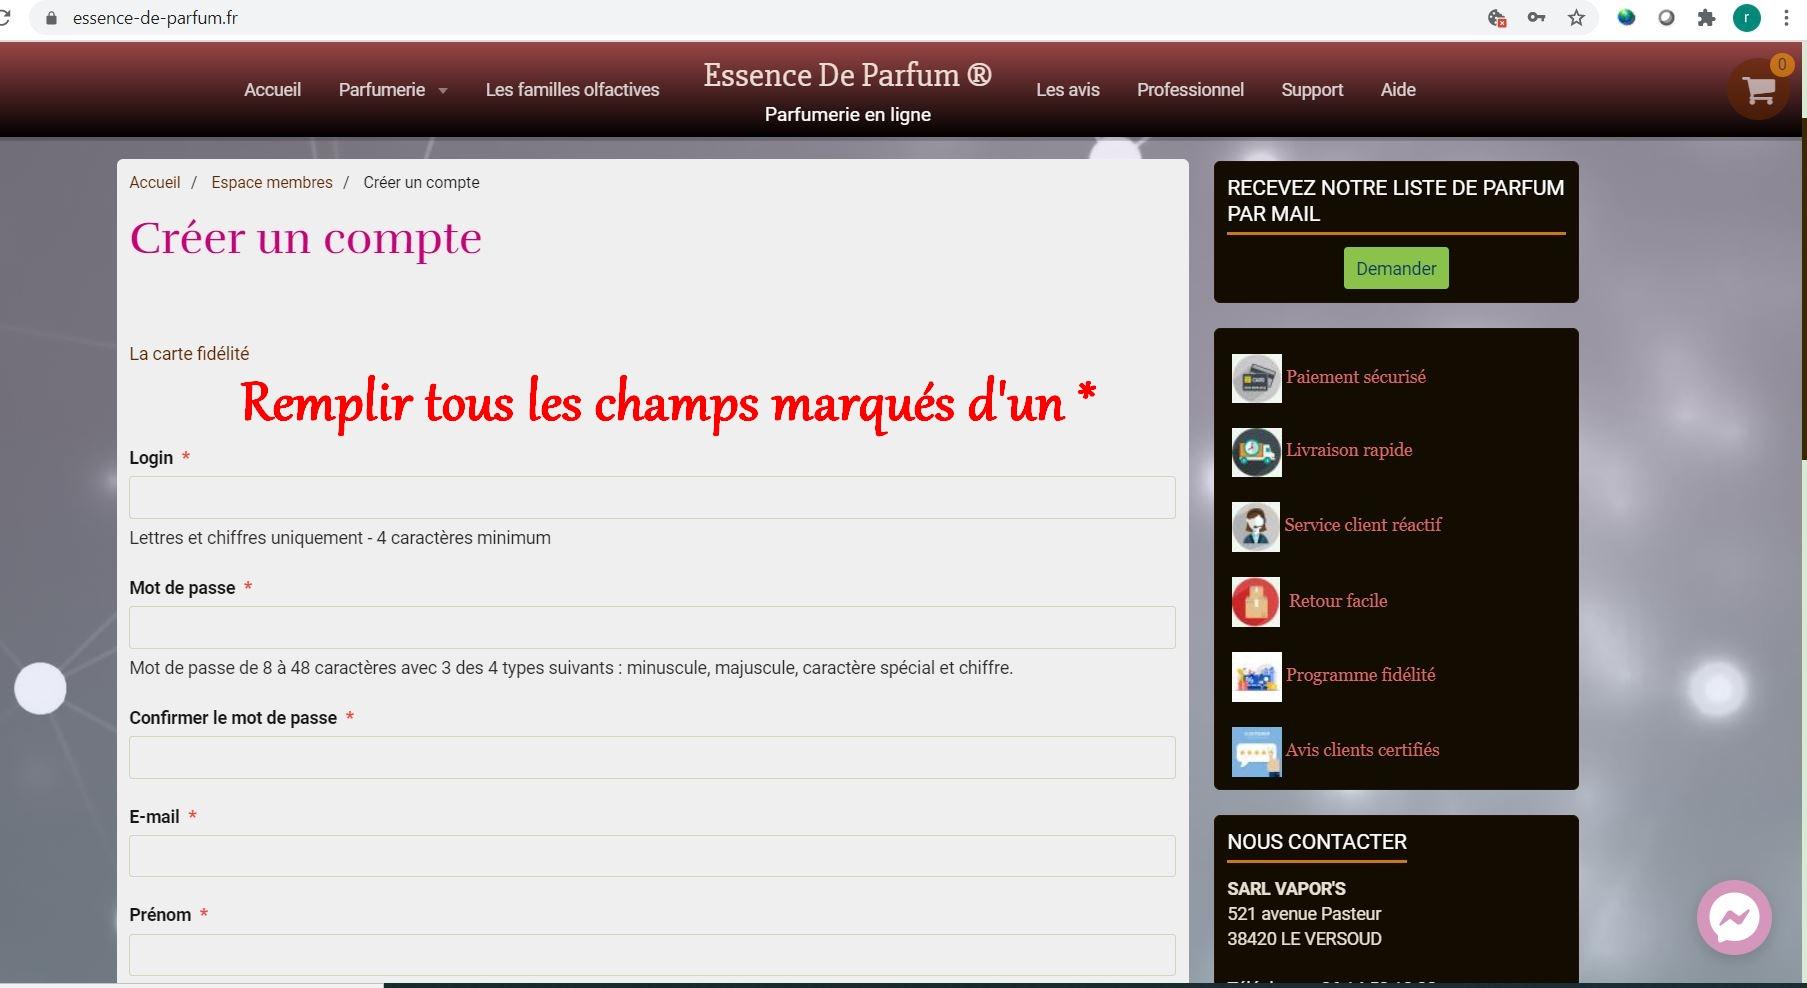The width and height of the screenshot is (1807, 988).
Task: Open the Avis clients certifiés link
Action: [1363, 750]
